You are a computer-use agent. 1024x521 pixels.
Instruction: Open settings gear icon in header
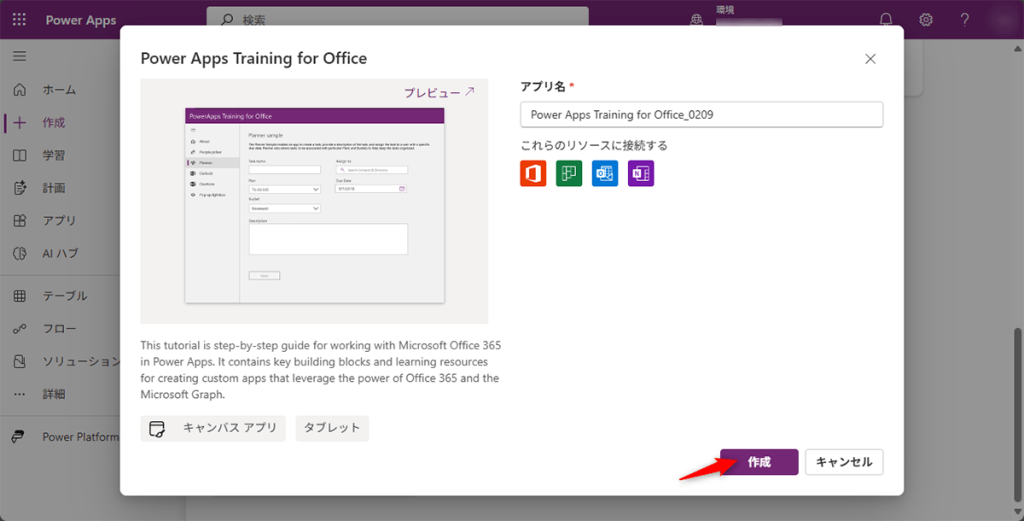pos(925,20)
